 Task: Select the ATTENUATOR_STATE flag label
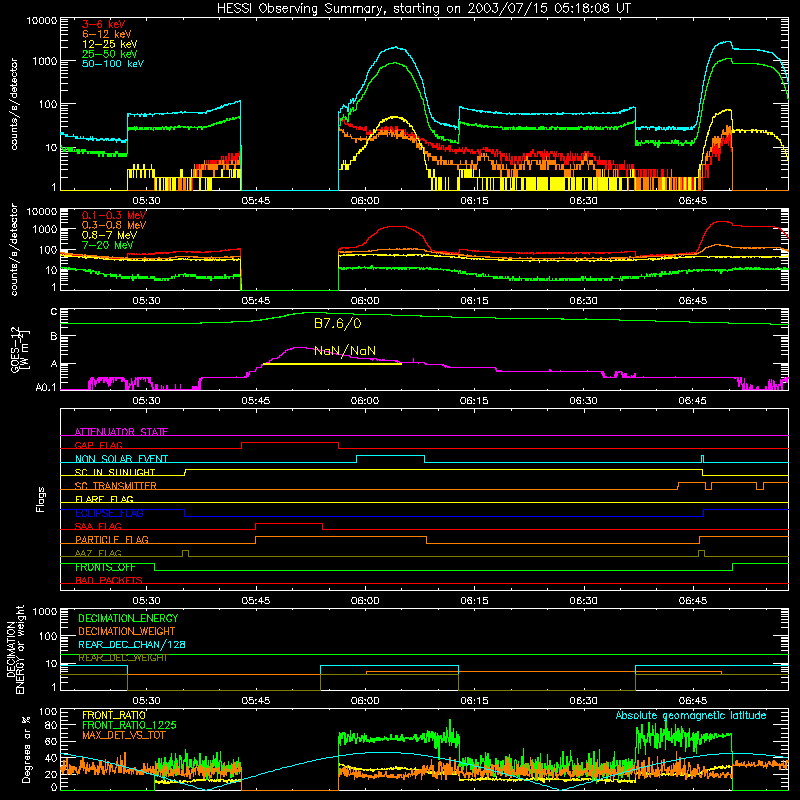121,432
